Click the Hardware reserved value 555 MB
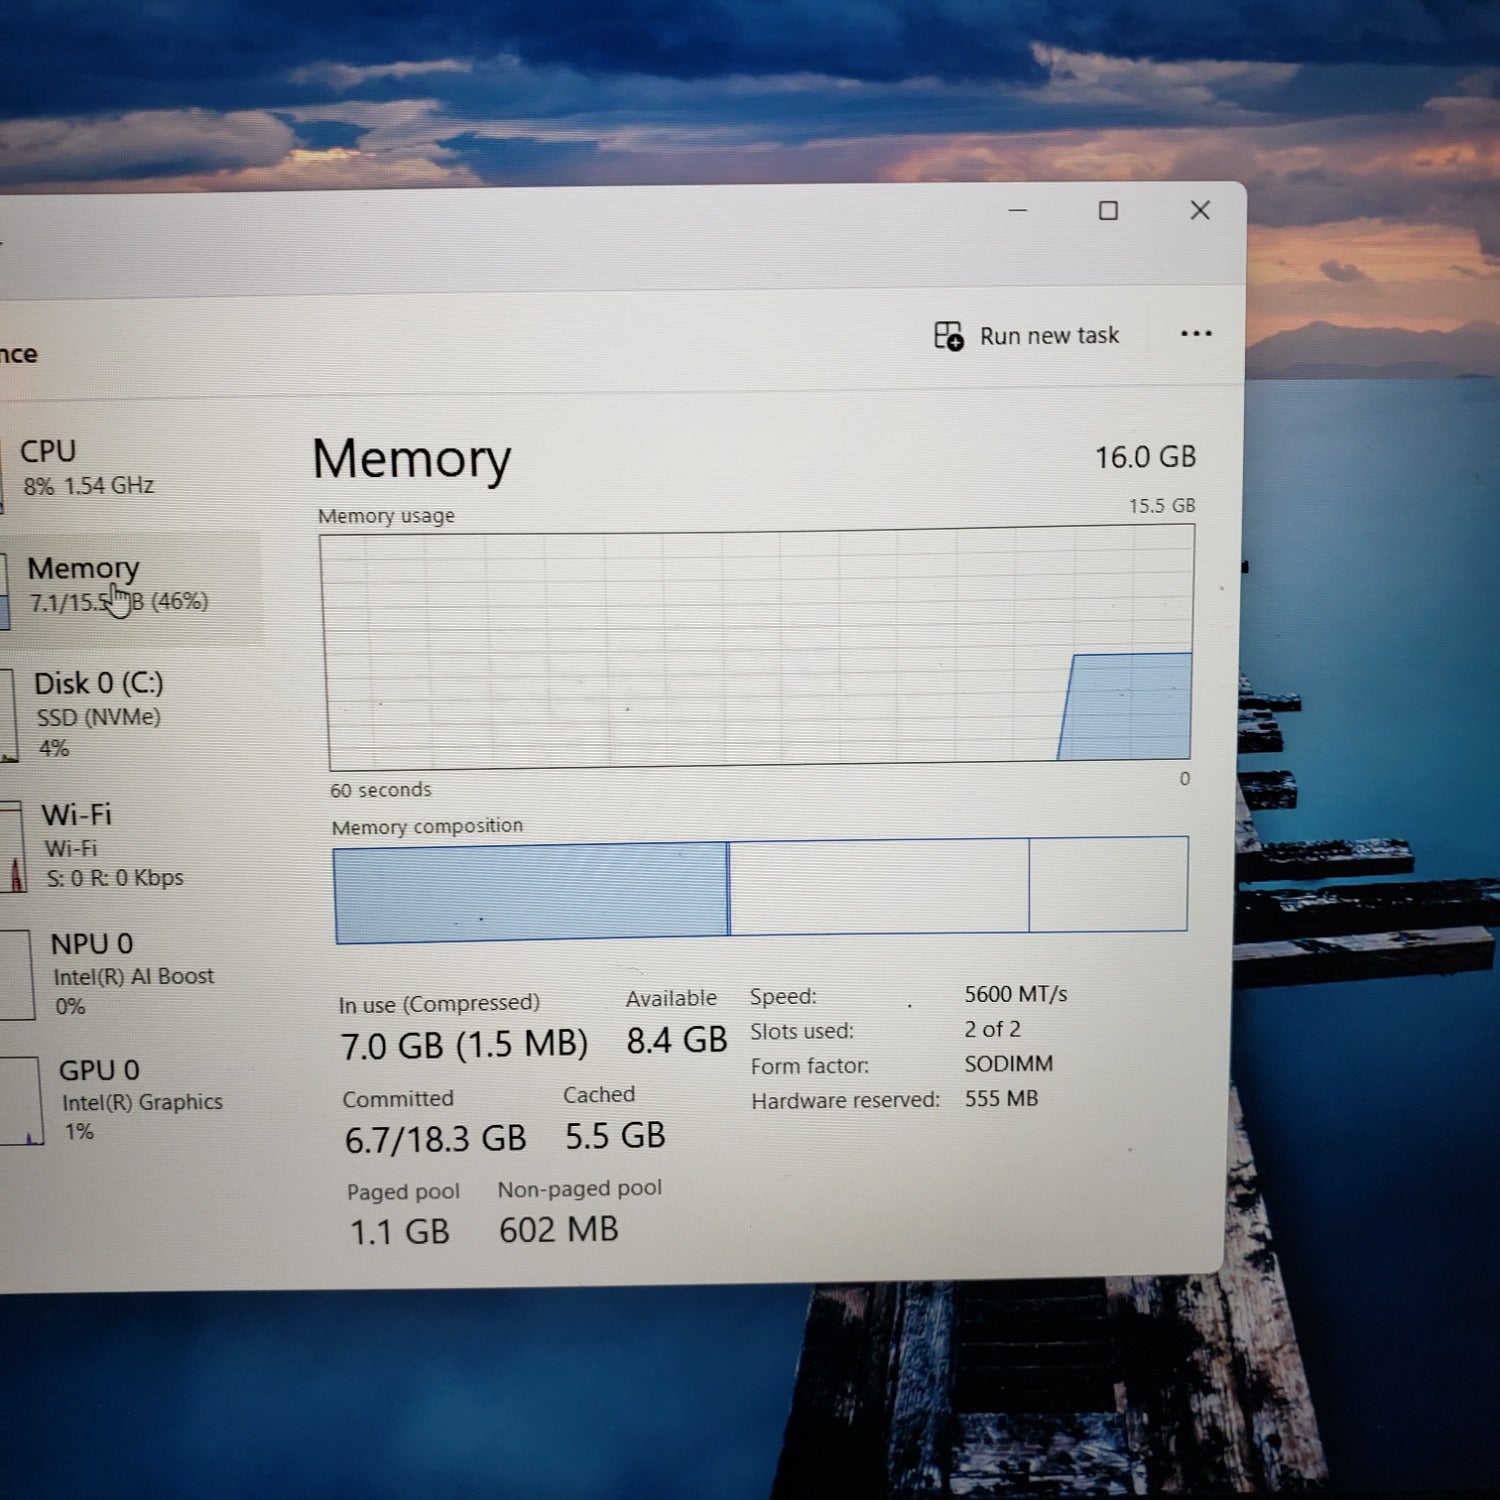The image size is (1500, 1500). point(1001,1098)
